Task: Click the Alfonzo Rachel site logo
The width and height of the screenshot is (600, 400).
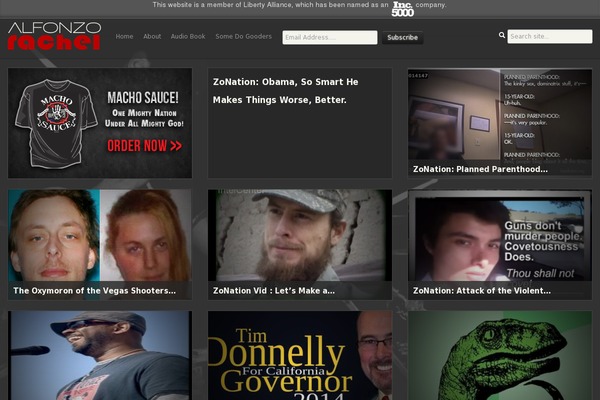Action: [x=54, y=36]
